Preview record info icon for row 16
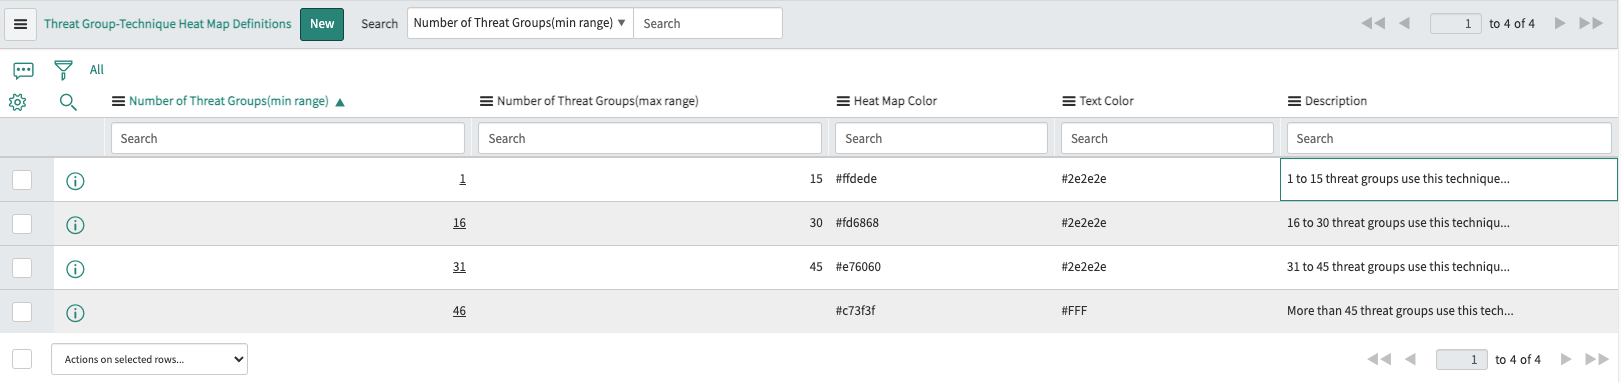The image size is (1621, 382). coord(75,225)
